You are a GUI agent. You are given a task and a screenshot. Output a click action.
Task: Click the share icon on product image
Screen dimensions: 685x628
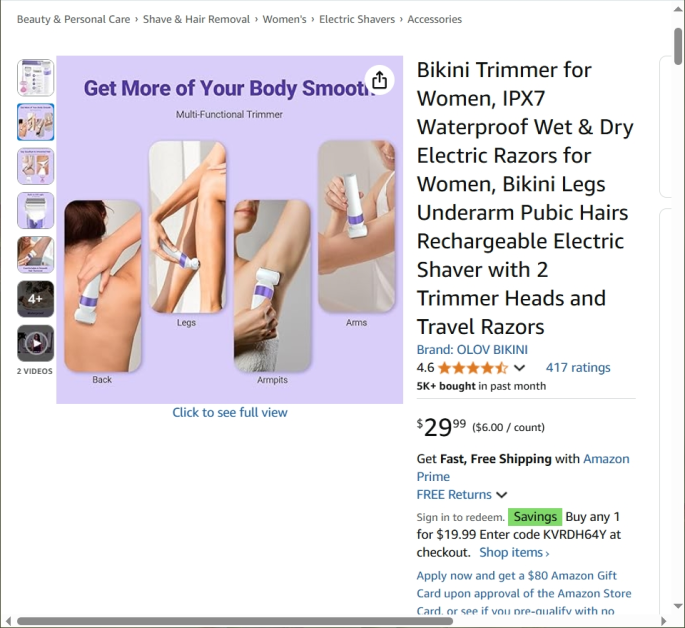379,80
